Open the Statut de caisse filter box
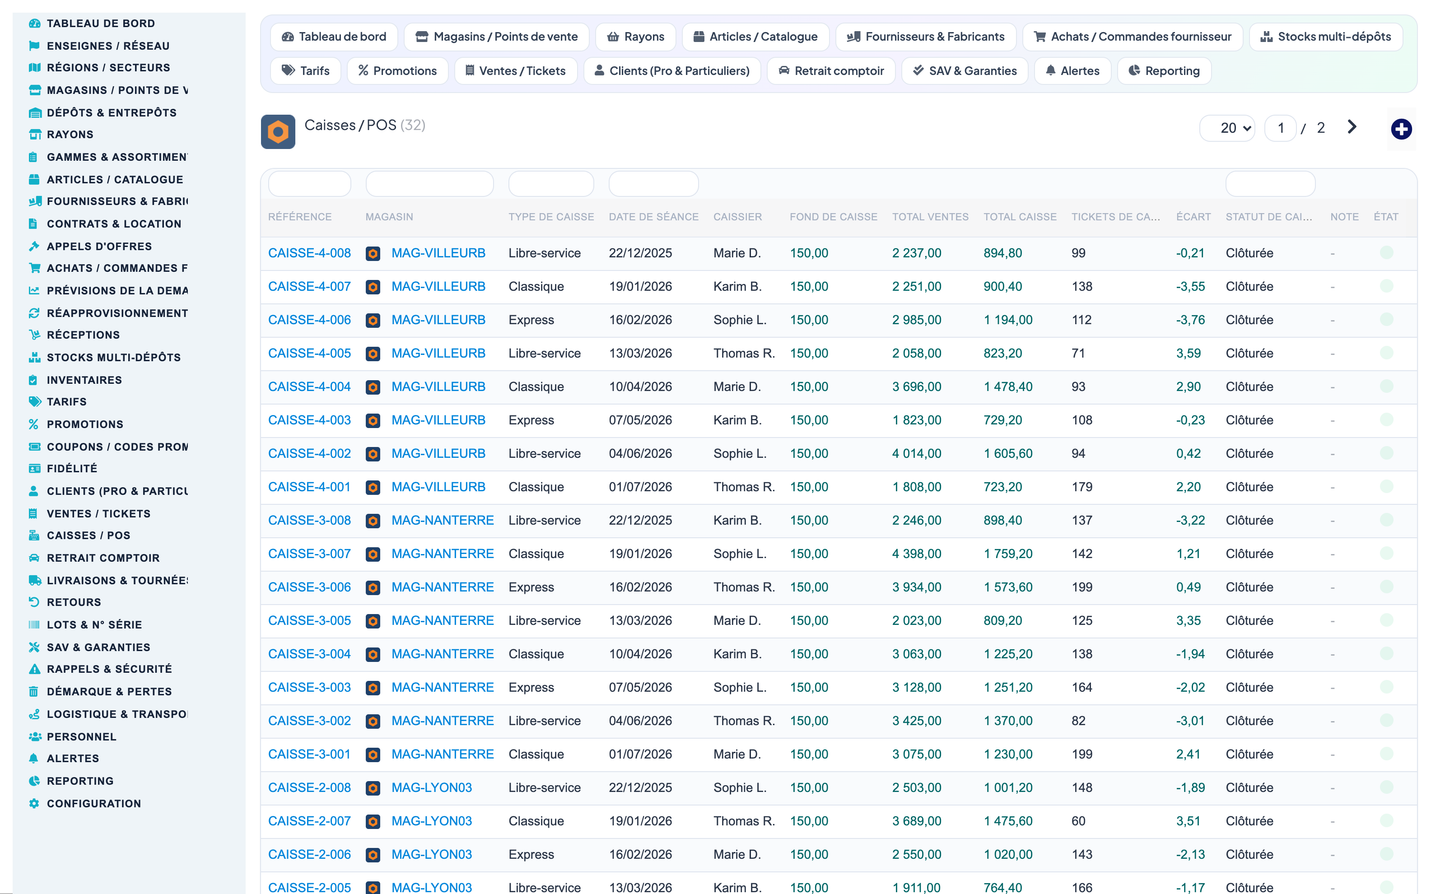The width and height of the screenshot is (1445, 894). [x=1270, y=184]
